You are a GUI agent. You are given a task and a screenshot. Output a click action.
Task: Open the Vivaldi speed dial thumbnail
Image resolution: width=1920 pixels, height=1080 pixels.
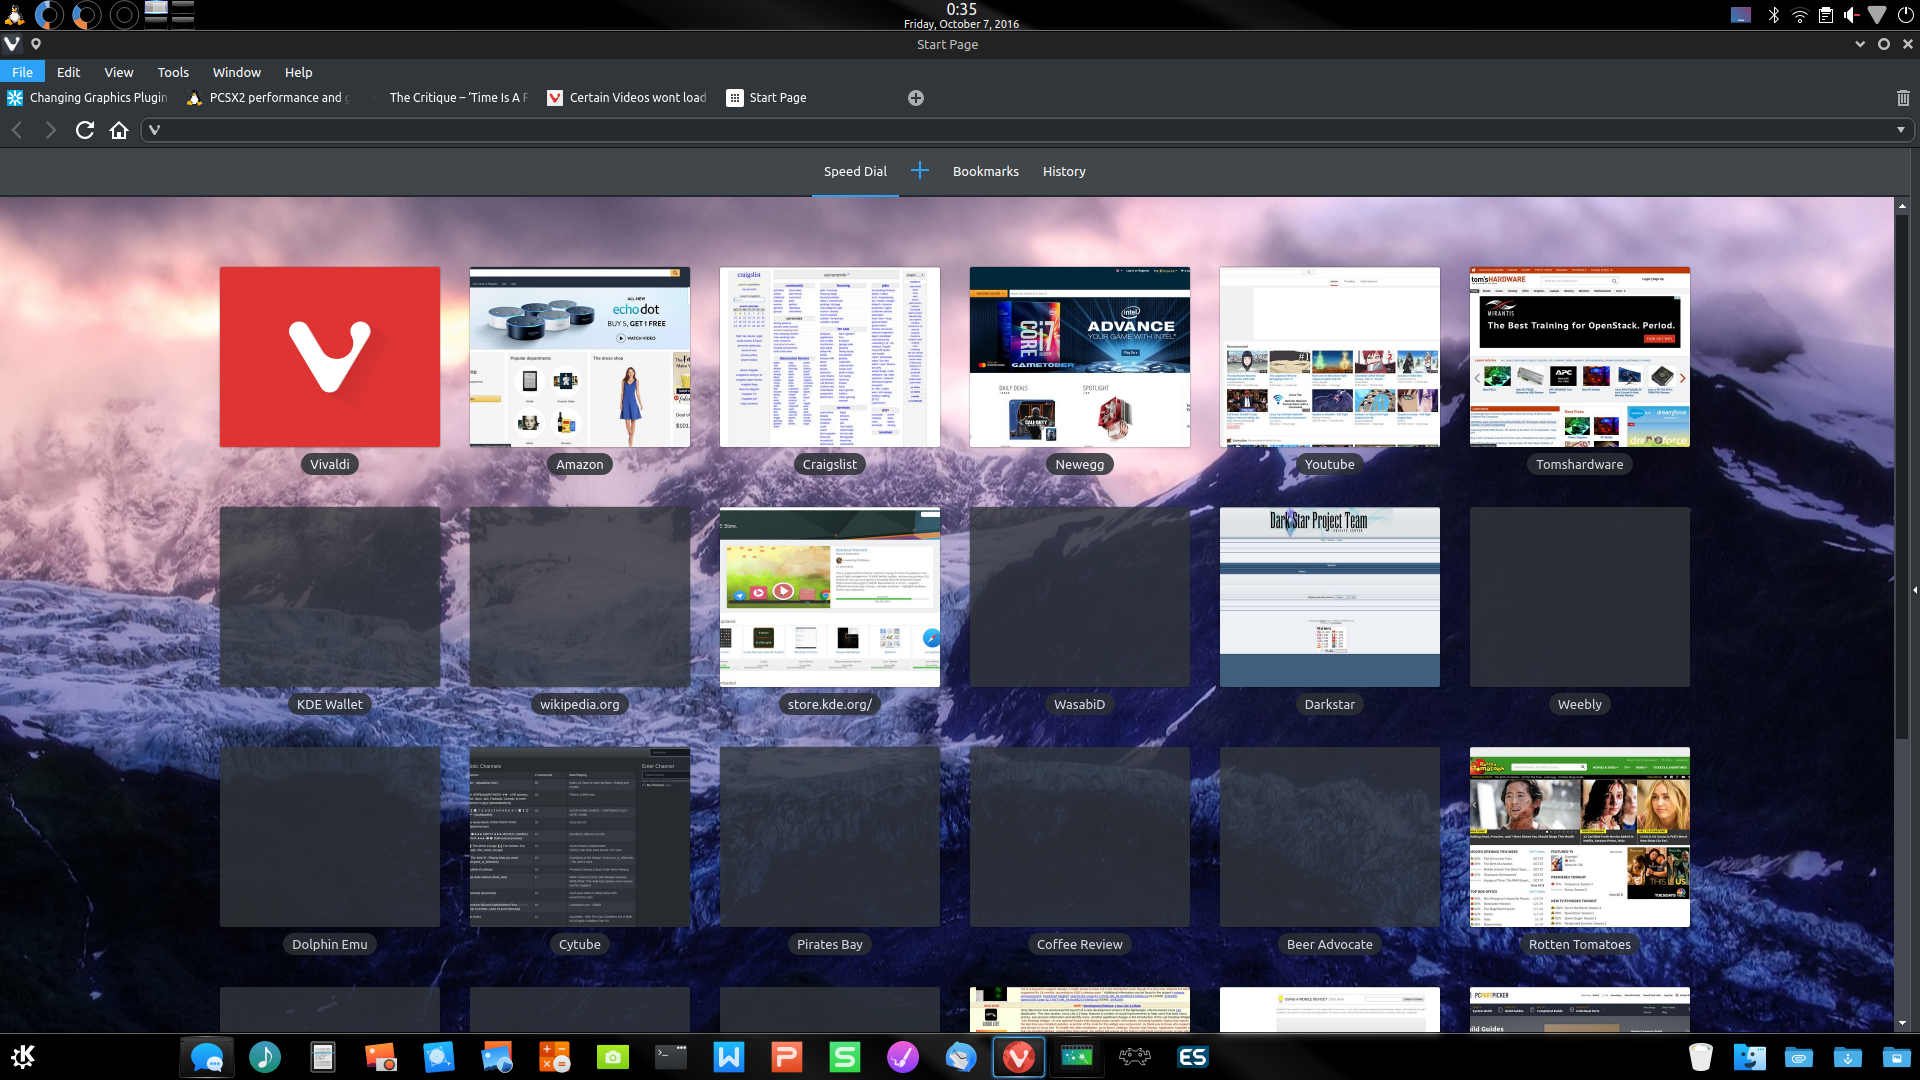coord(330,357)
